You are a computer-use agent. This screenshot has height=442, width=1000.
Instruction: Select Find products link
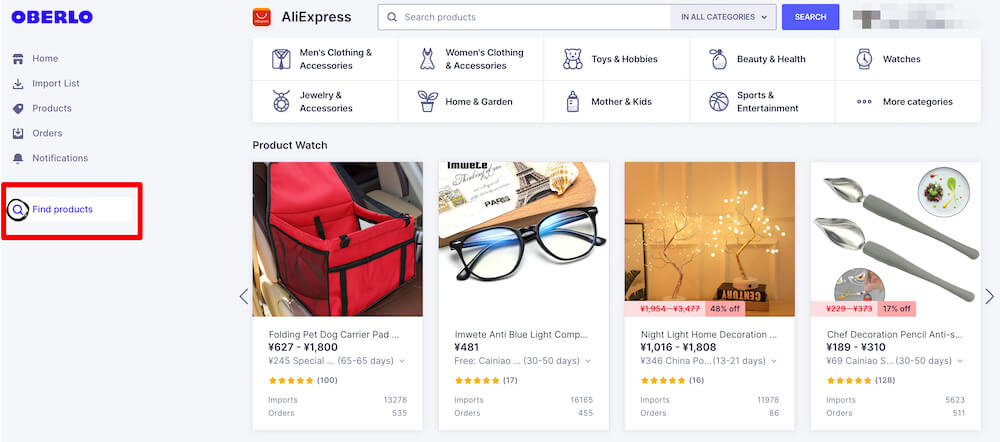[62, 209]
